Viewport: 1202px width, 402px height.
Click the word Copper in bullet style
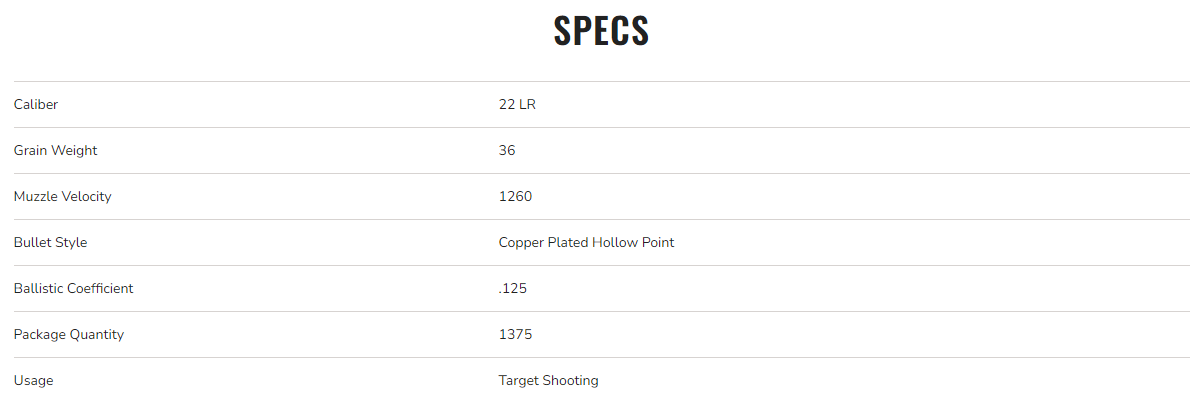pyautogui.click(x=521, y=243)
